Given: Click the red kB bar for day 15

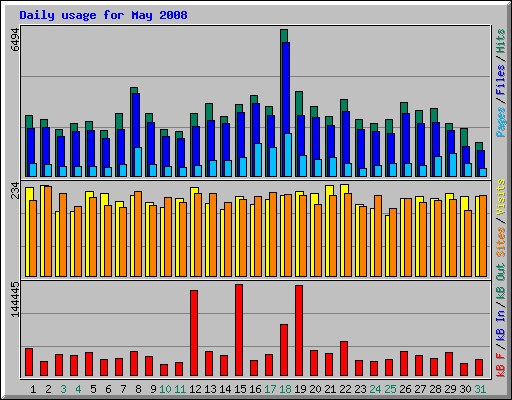Looking at the screenshot, I should 239,330.
